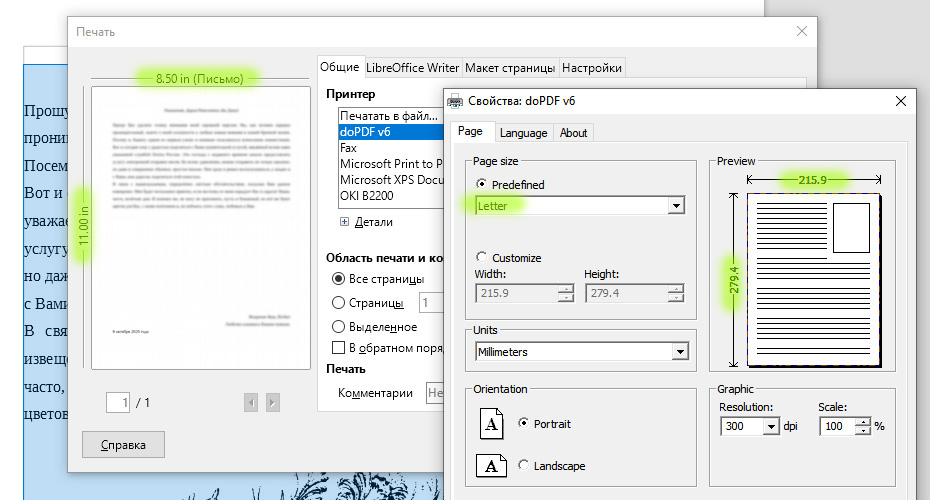Click the Справка help button
930x500 pixels.
pyautogui.click(x=123, y=445)
